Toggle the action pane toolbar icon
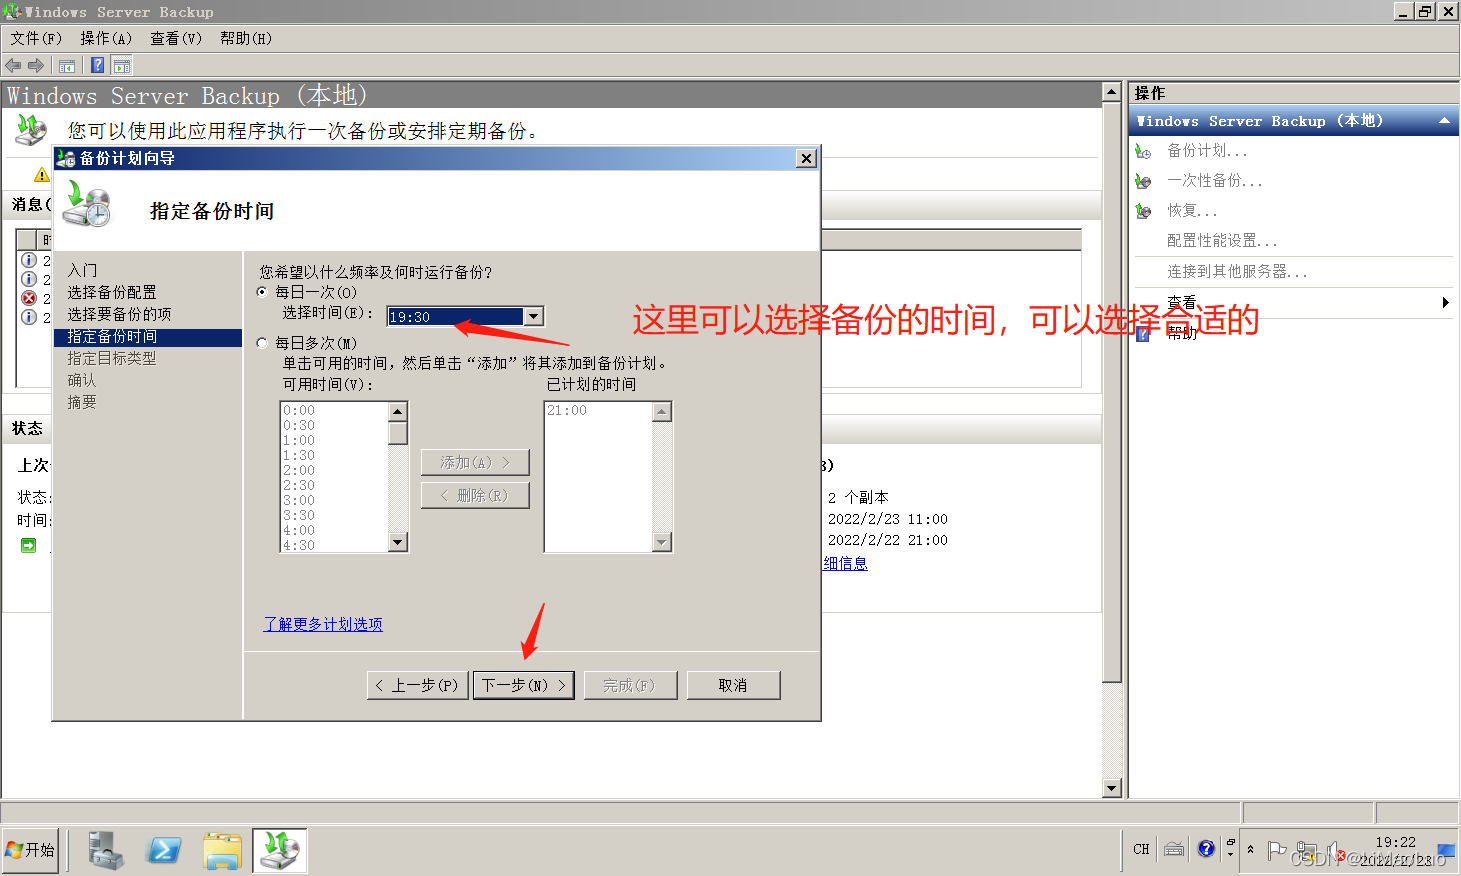The height and width of the screenshot is (876, 1461). [122, 66]
